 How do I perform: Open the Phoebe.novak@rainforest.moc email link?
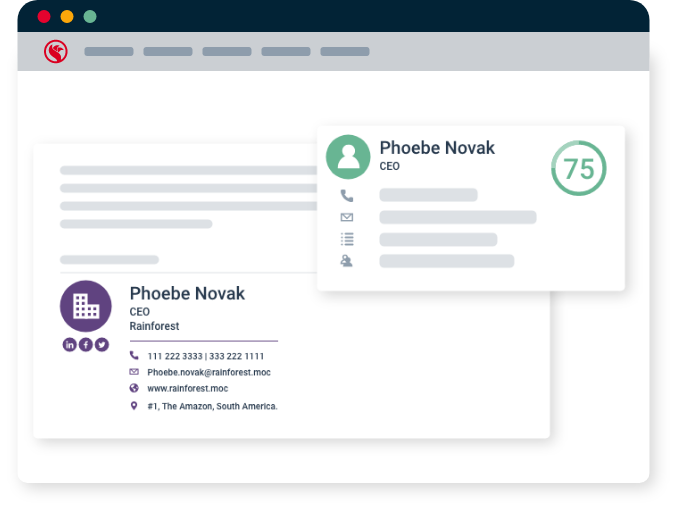point(209,372)
